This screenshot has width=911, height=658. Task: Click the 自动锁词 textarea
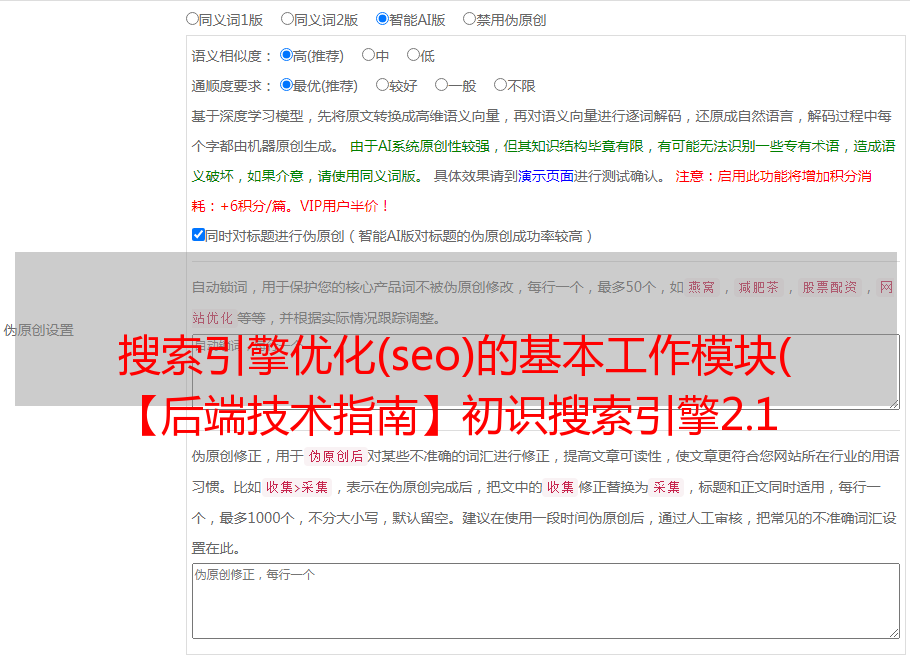point(546,372)
